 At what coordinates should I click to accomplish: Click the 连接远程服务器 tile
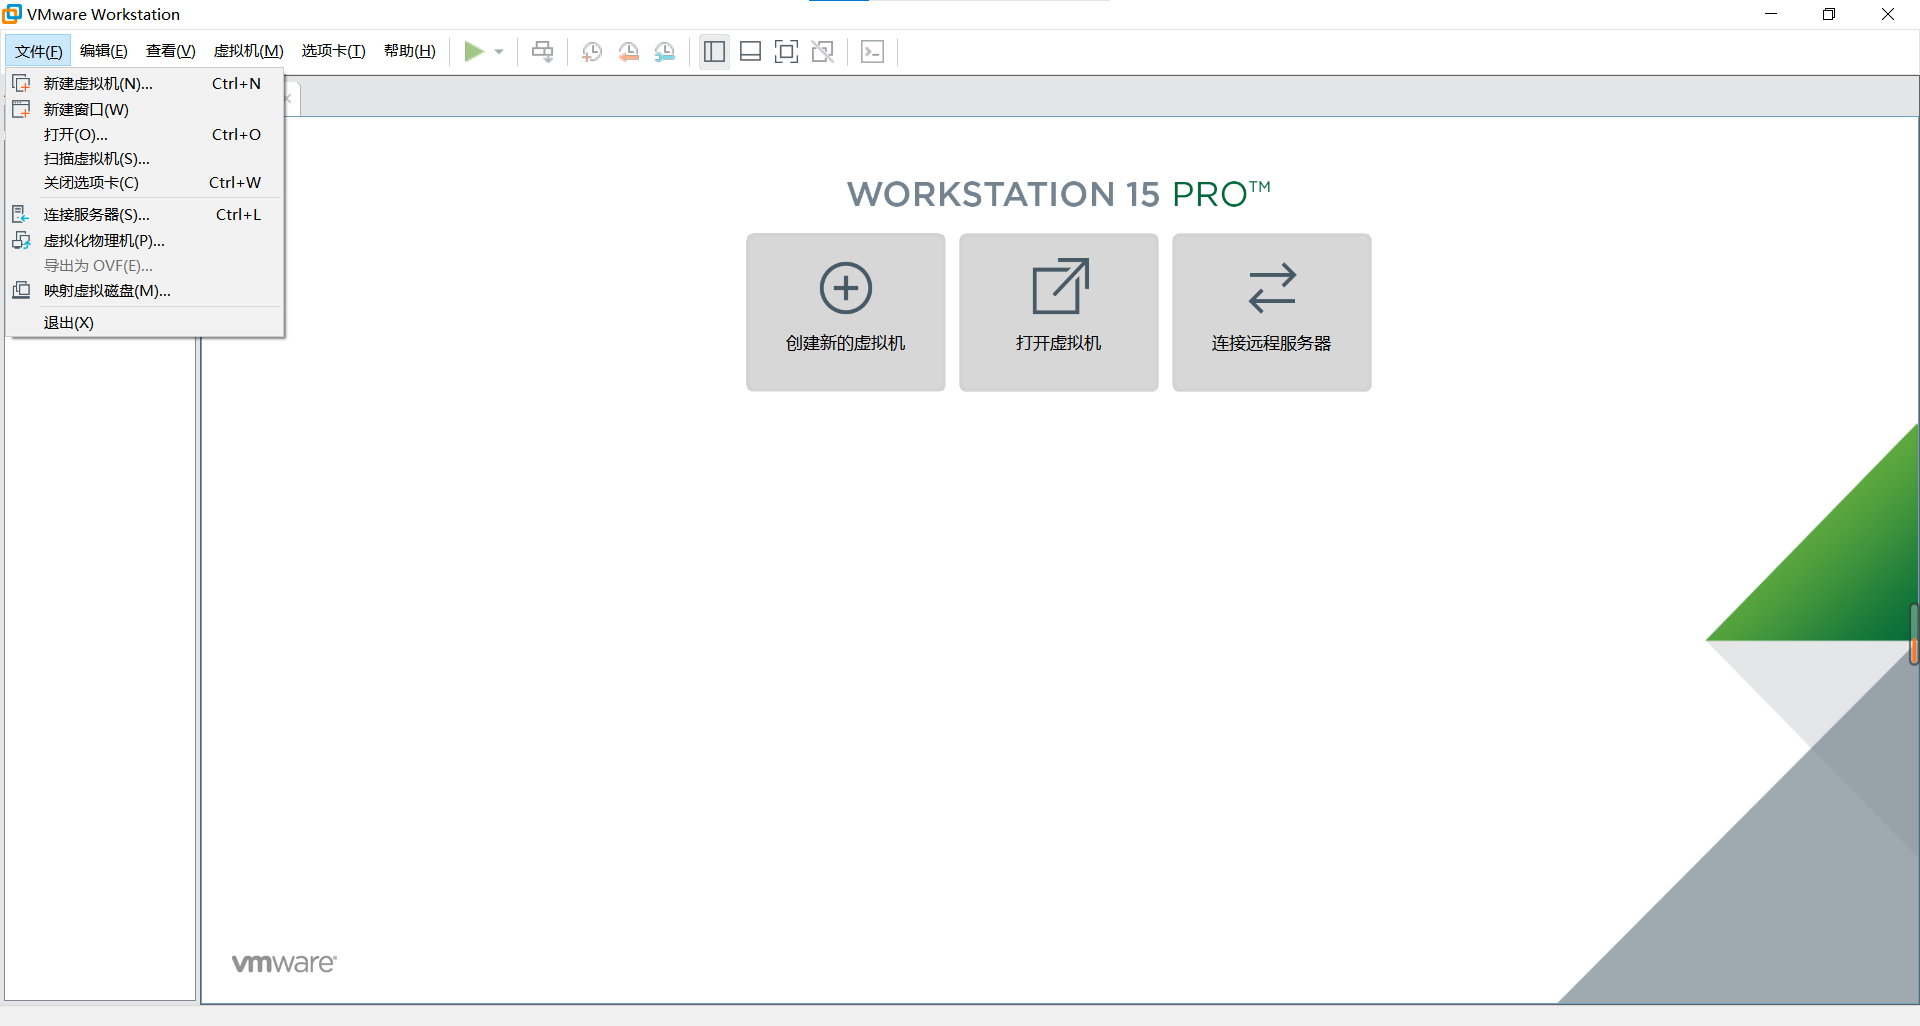pyautogui.click(x=1272, y=312)
